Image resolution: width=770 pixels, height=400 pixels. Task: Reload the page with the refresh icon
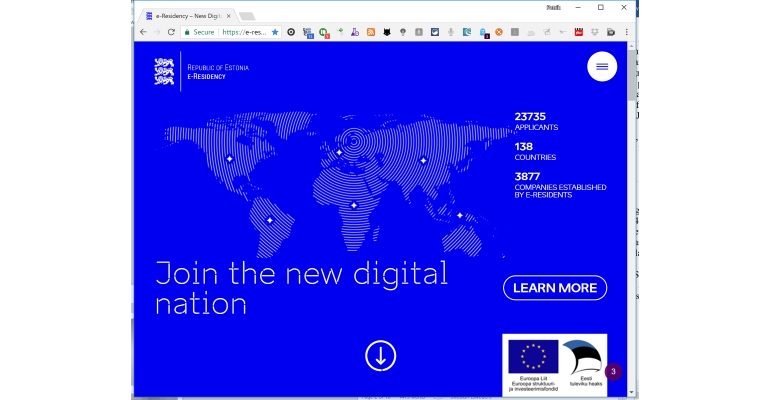[x=171, y=32]
